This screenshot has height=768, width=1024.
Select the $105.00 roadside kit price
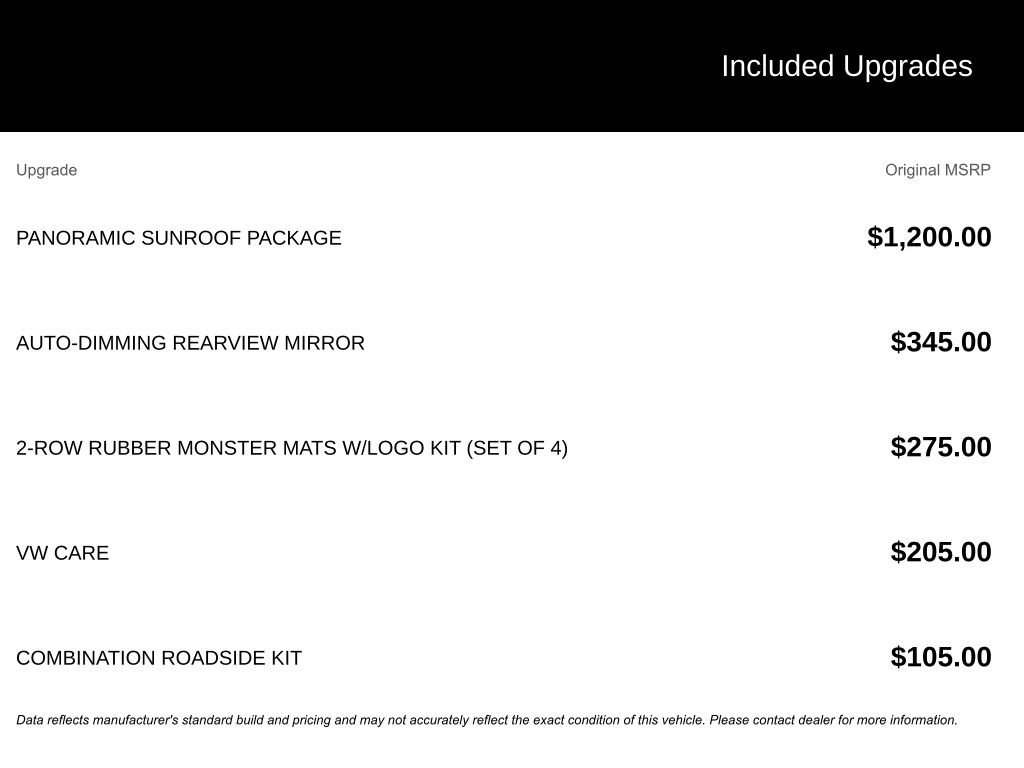[941, 657]
